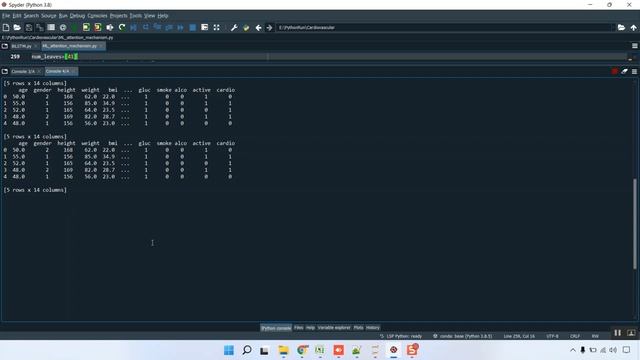The image size is (640, 360).
Task: Go forward to the next cursor location
Action: click(x=269, y=27)
